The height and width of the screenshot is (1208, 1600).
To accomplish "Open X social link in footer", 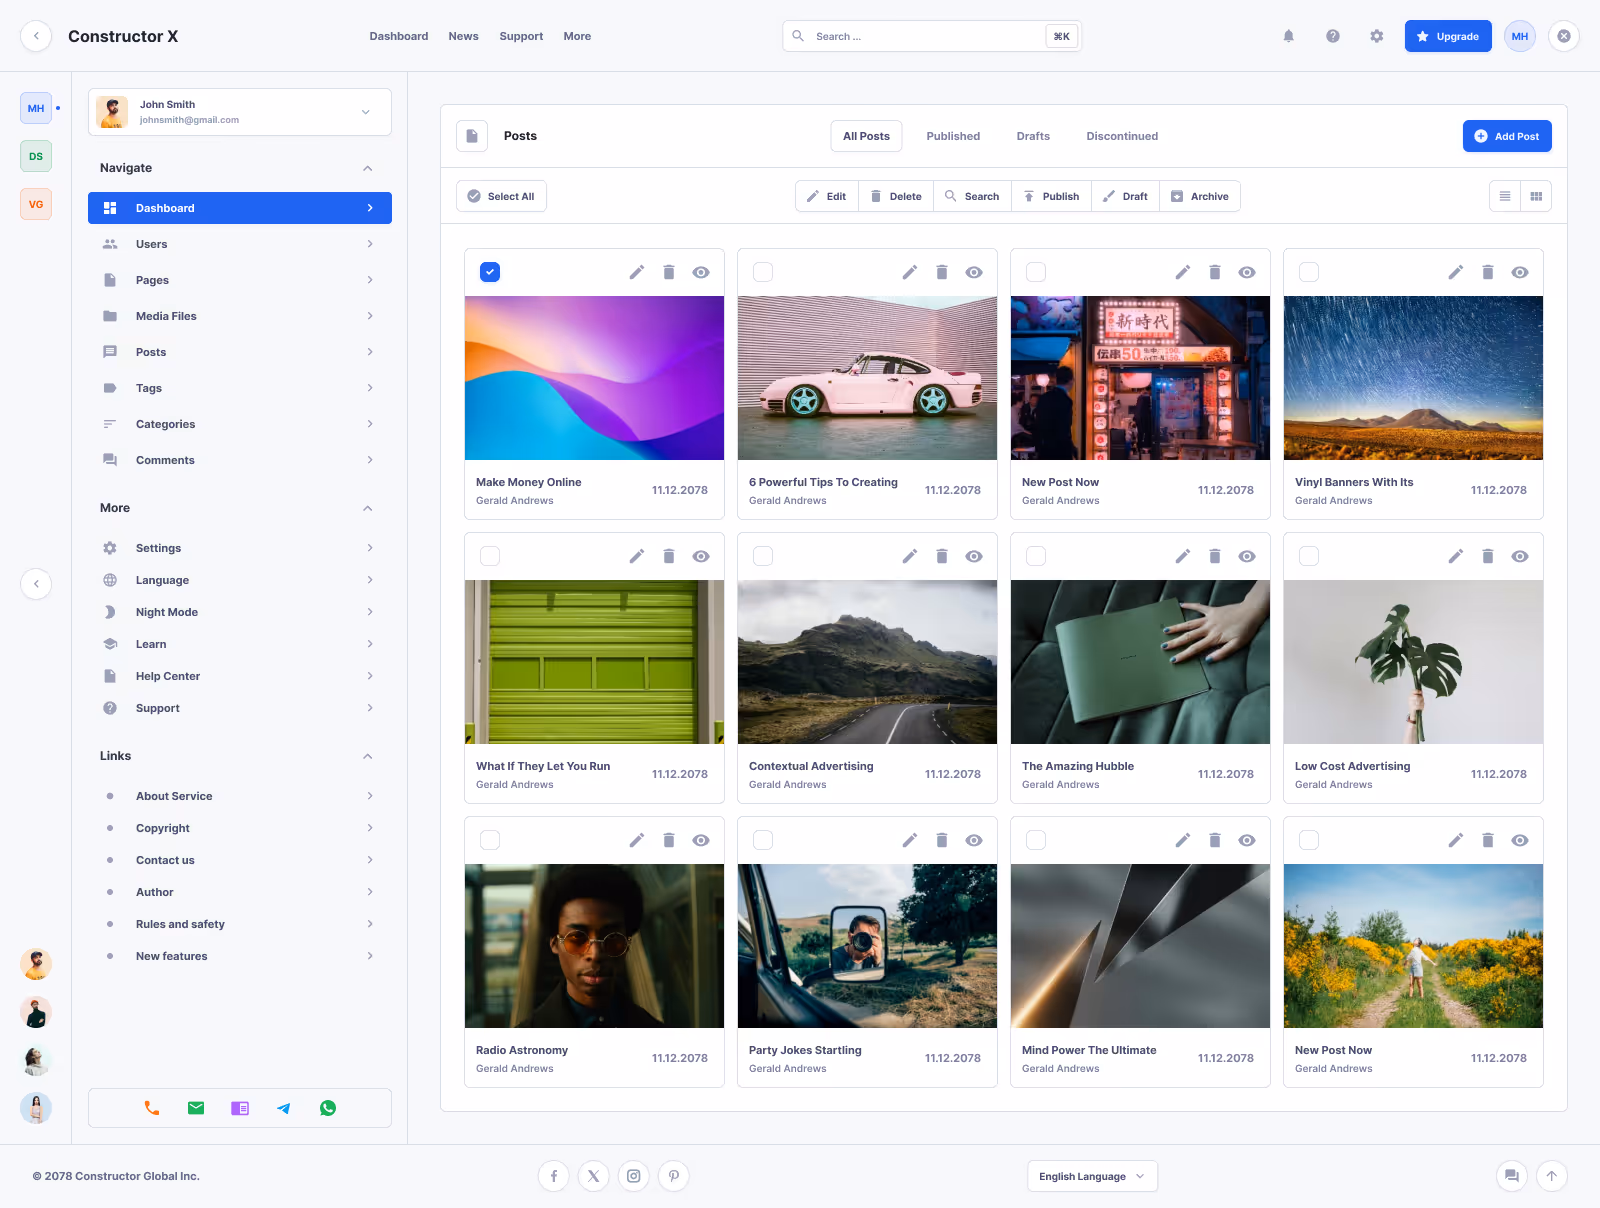I will [x=594, y=1176].
